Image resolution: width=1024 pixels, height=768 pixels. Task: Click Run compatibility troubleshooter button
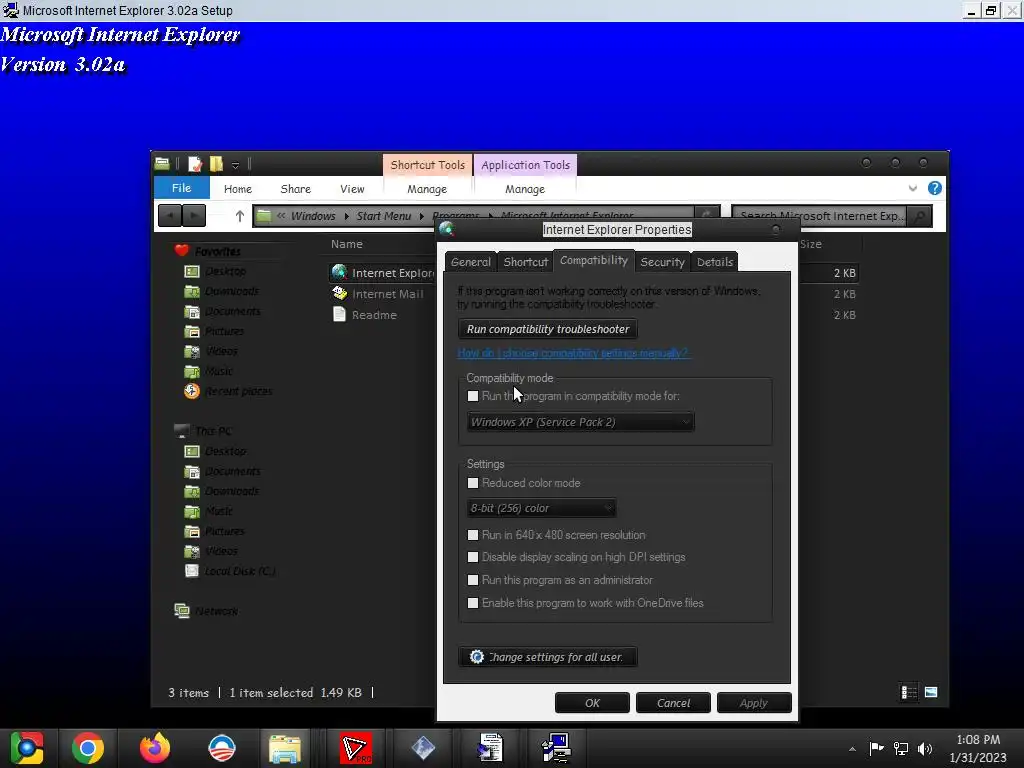tap(548, 329)
